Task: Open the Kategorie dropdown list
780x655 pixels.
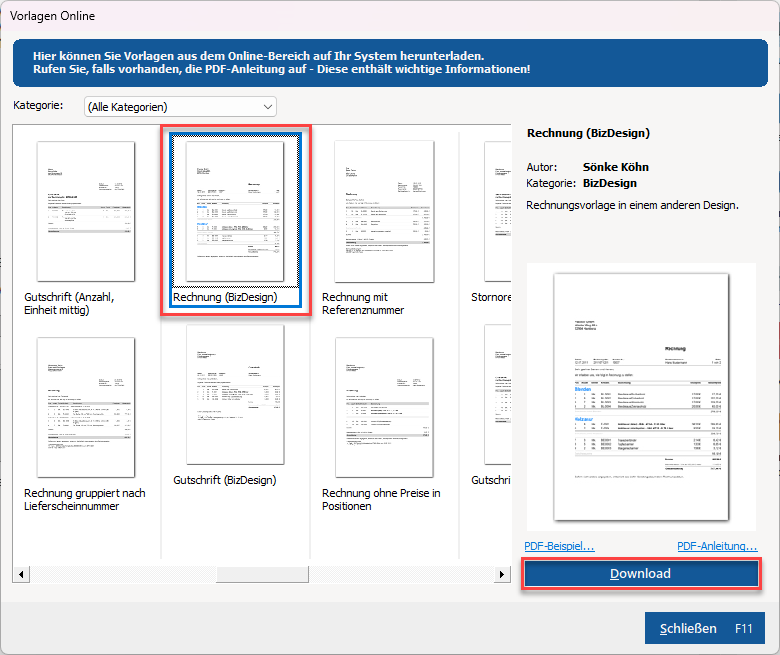Action: (180, 107)
